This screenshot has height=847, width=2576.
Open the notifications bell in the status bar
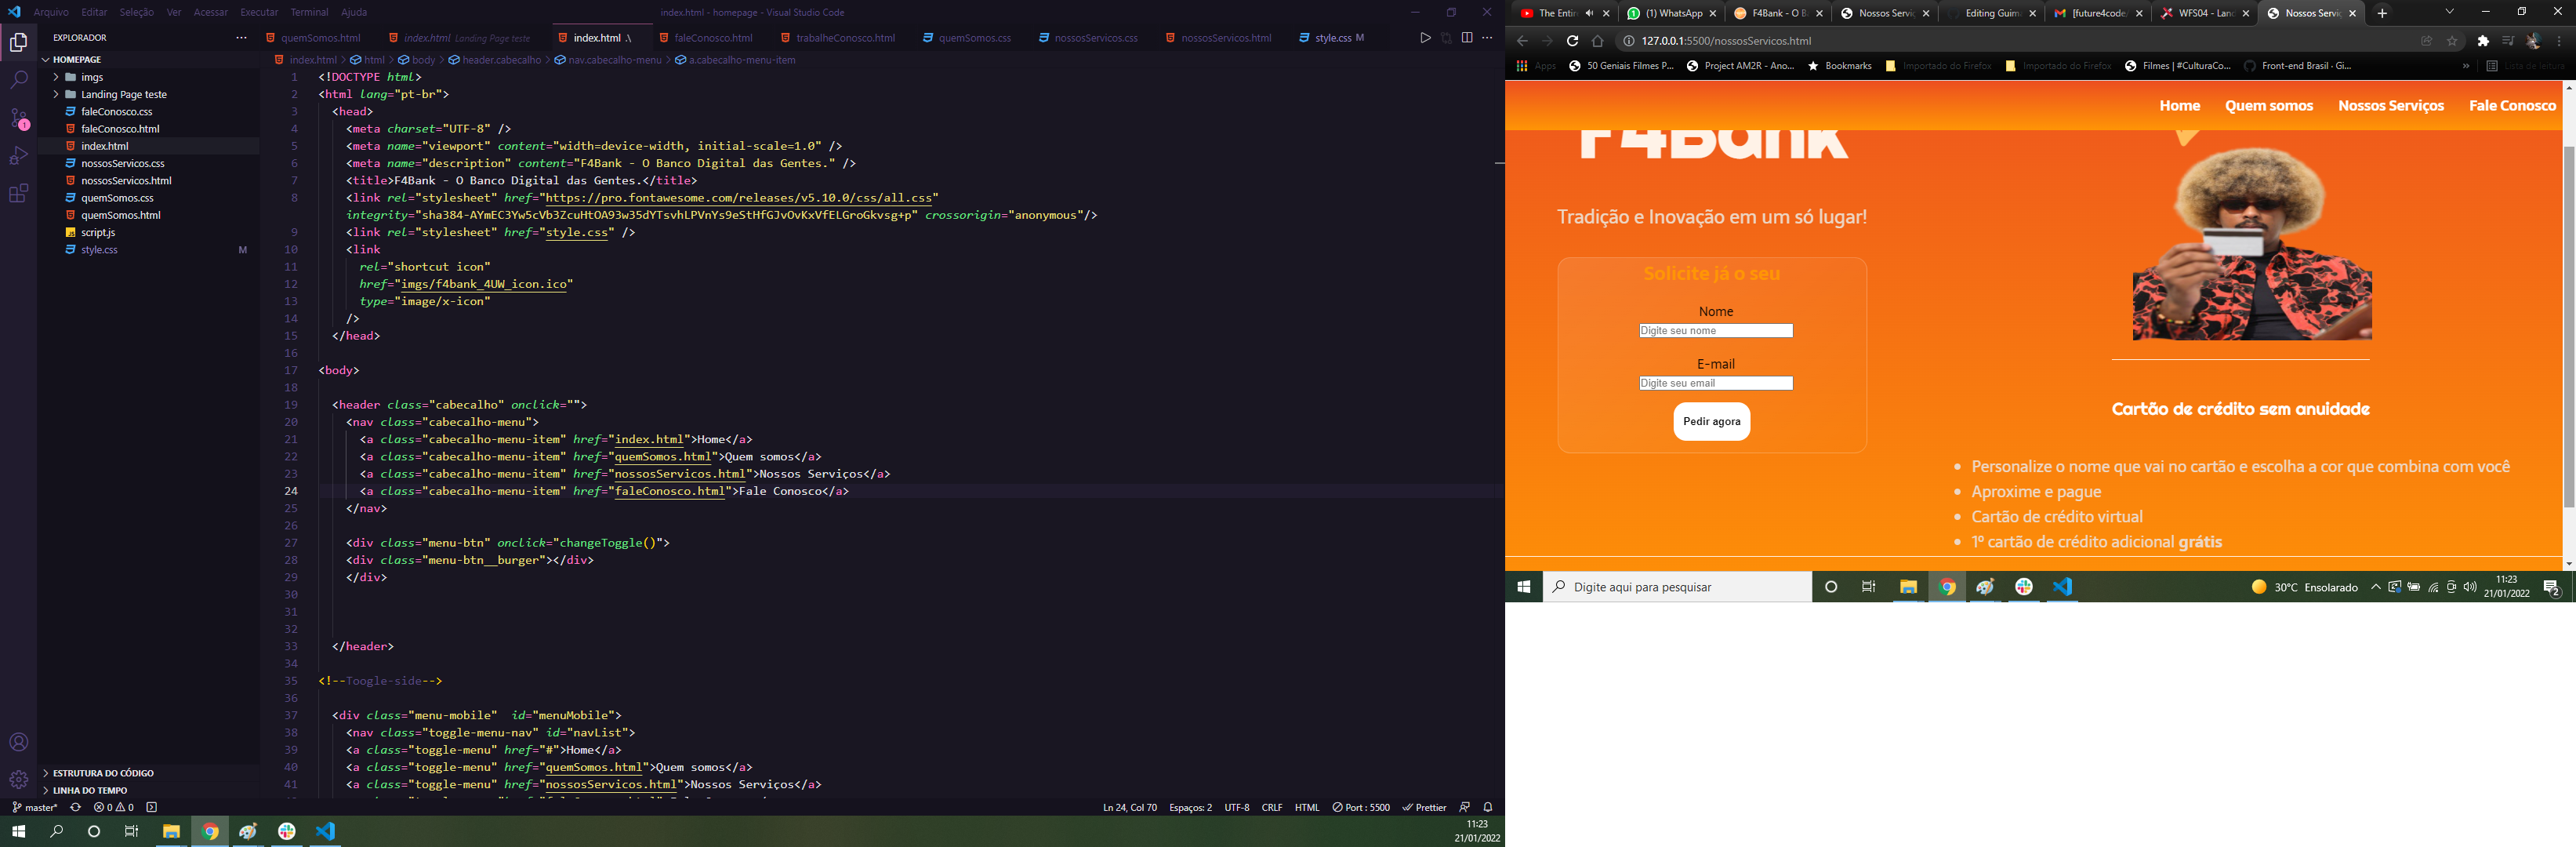click(x=1488, y=807)
